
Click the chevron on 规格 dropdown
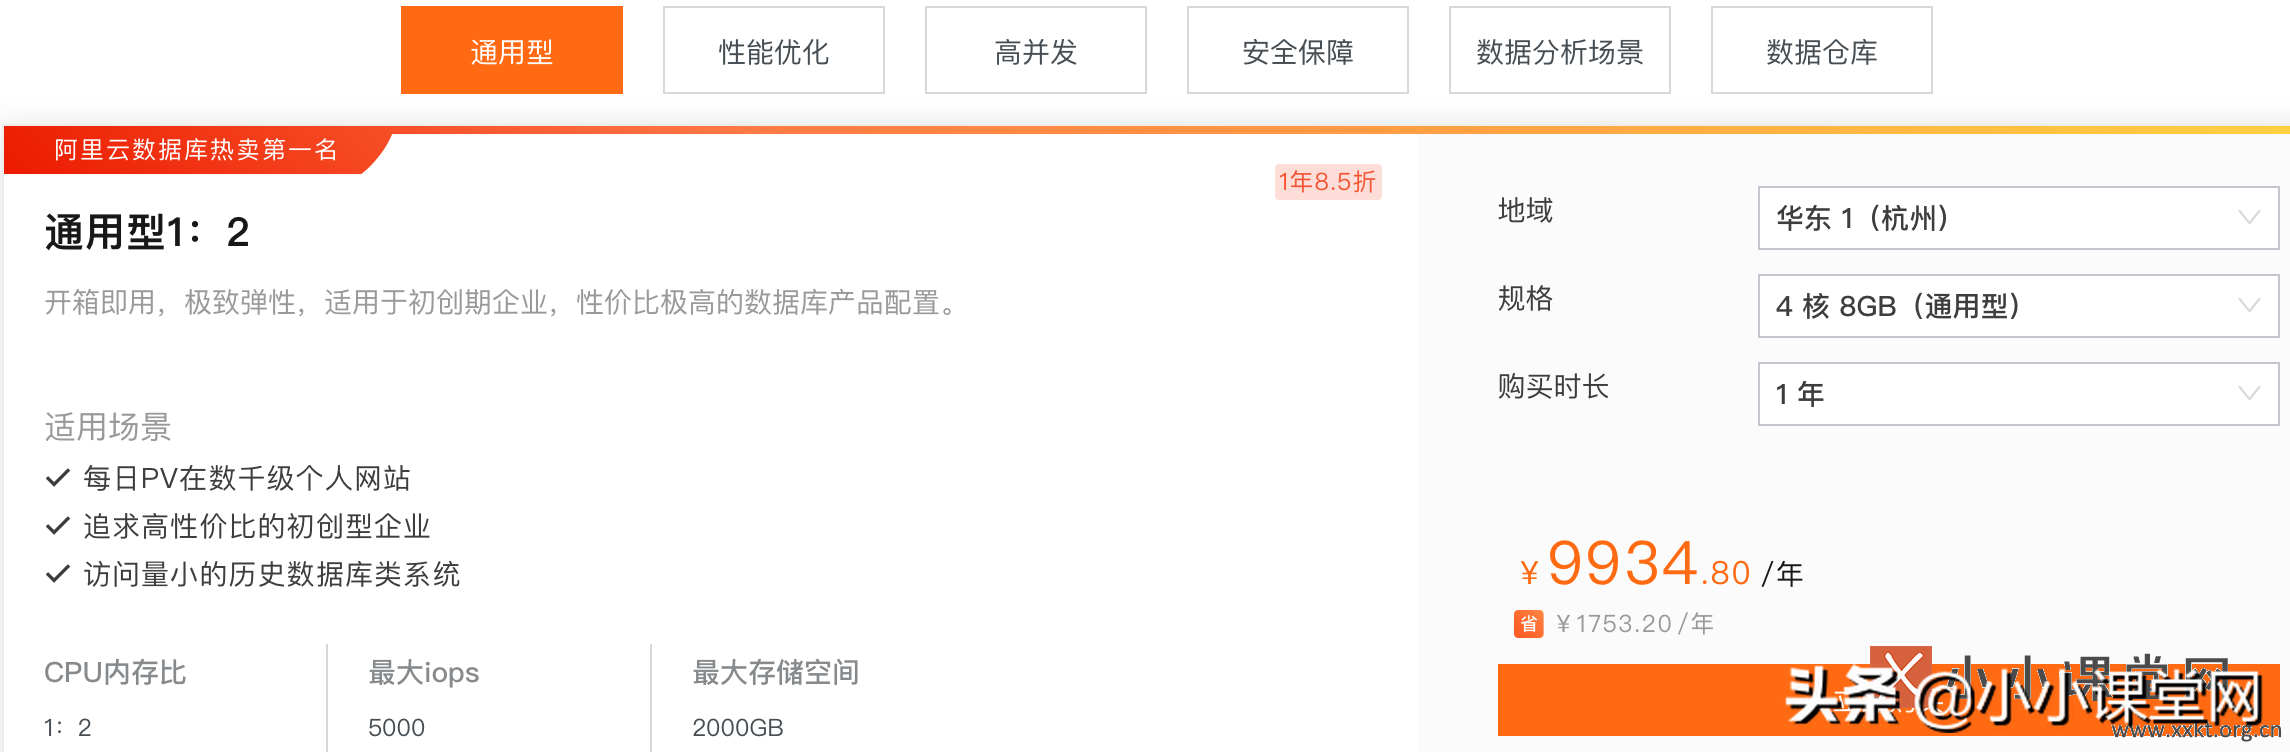[2249, 306]
